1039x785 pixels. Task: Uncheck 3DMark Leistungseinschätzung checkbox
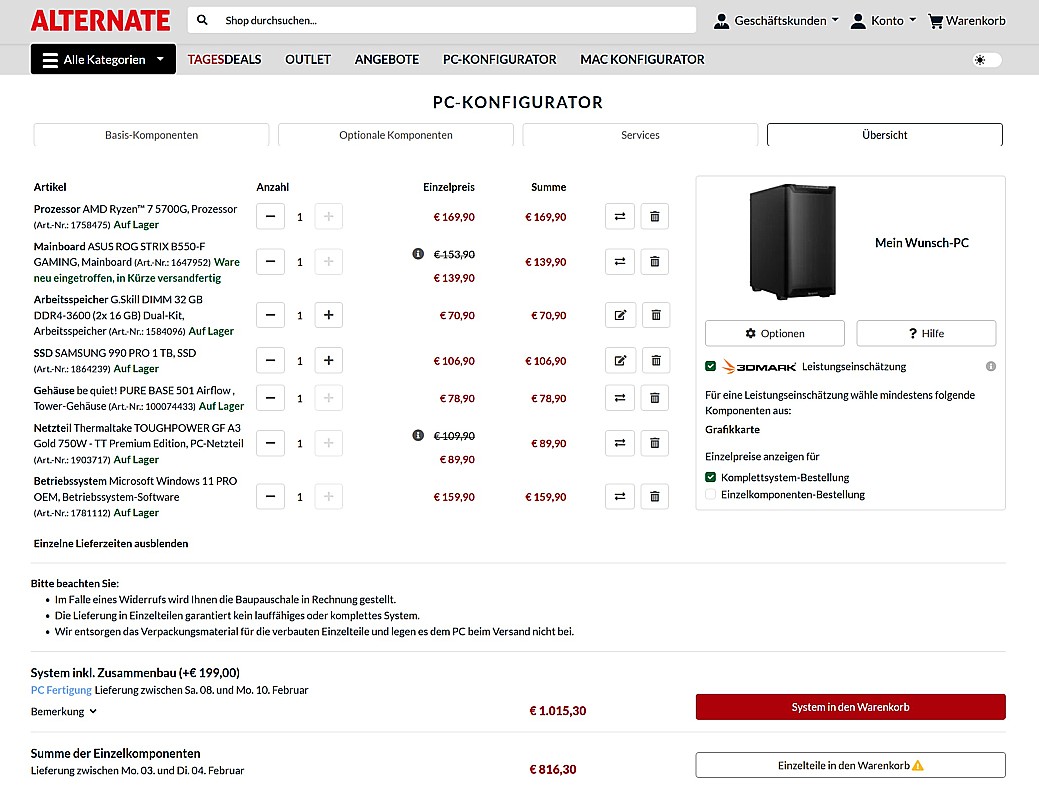pos(710,366)
